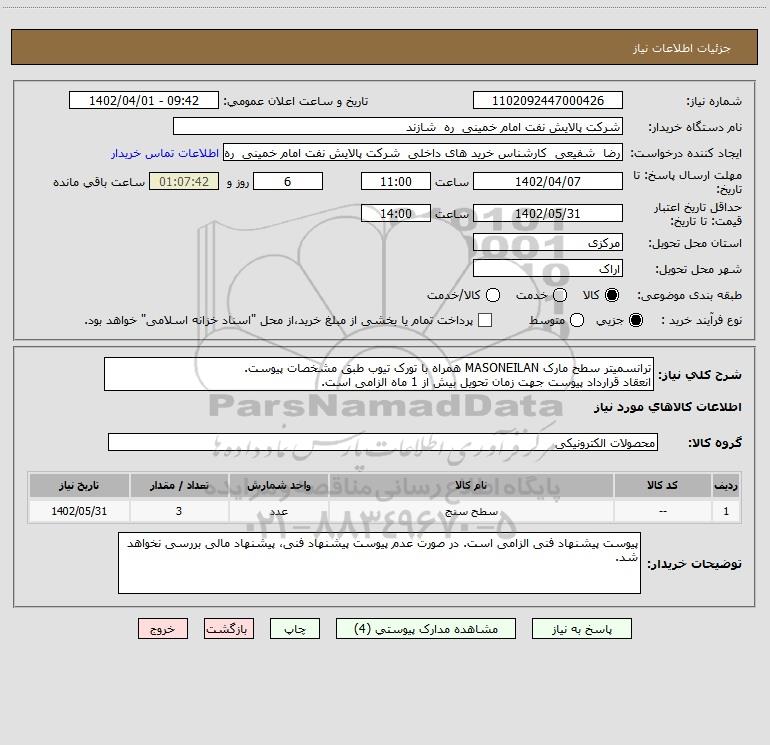Select the خدمت radio button
The width and height of the screenshot is (770, 745).
(x=560, y=295)
